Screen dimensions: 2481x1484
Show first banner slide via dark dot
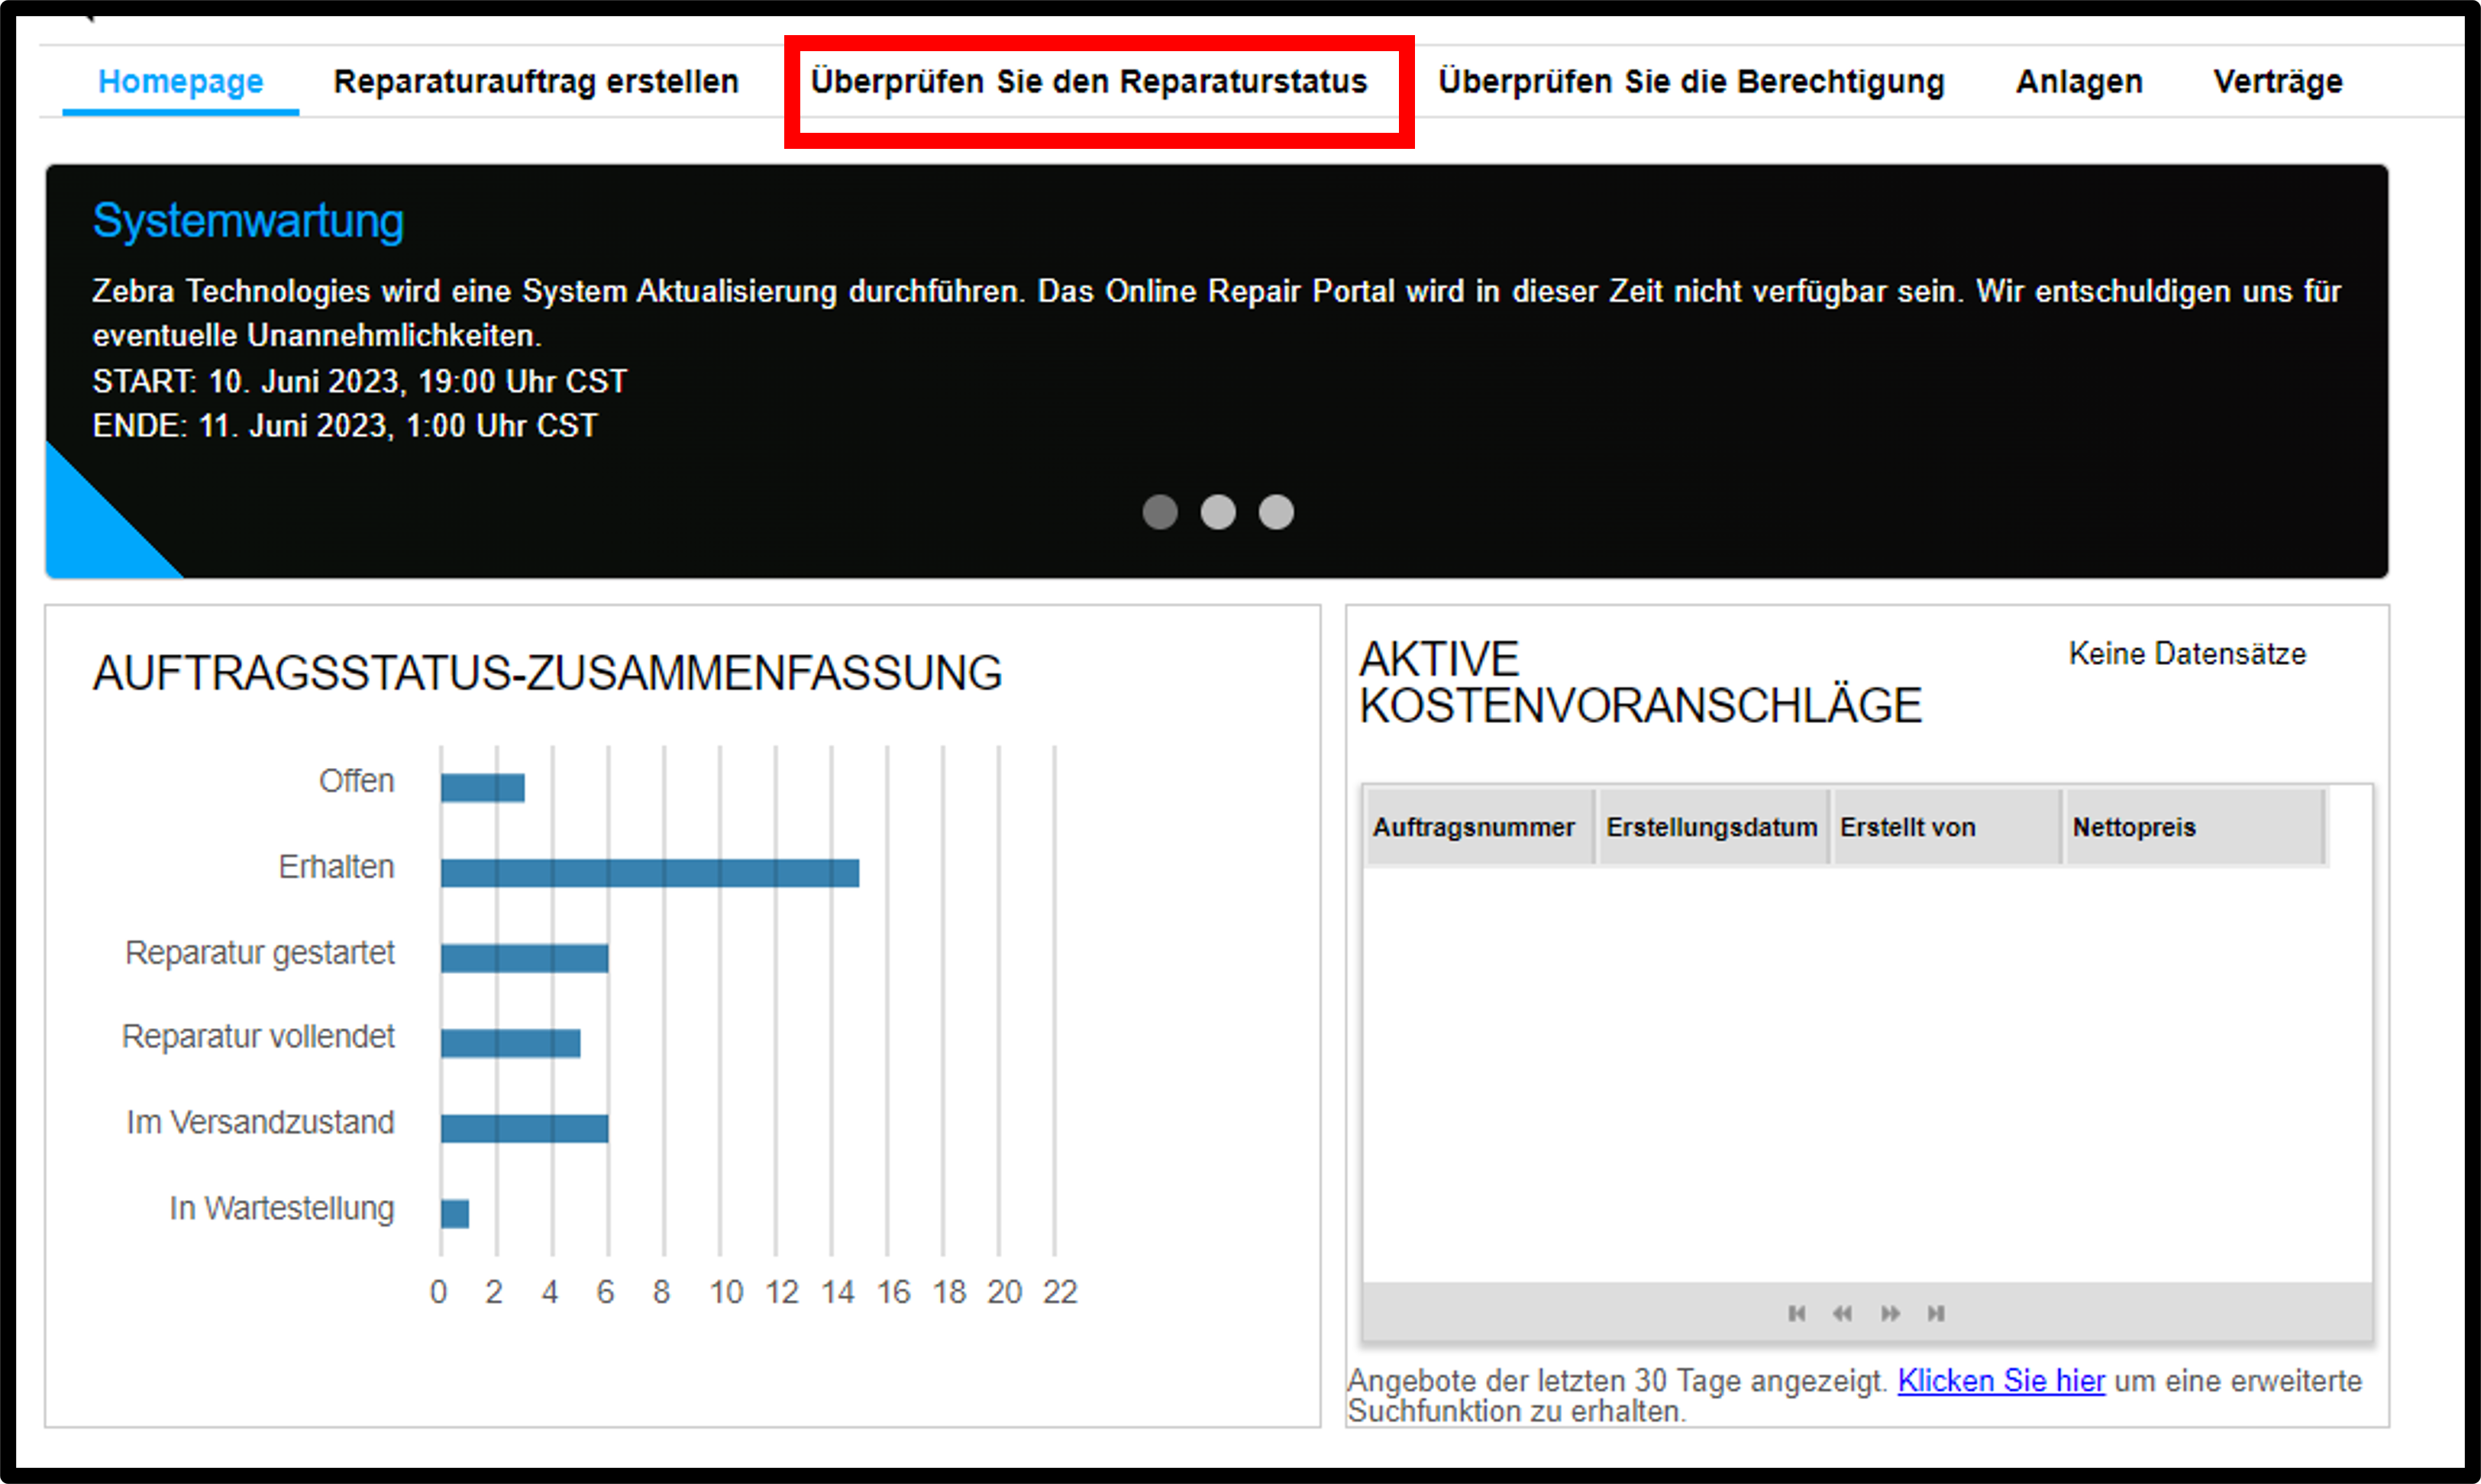(x=1160, y=512)
